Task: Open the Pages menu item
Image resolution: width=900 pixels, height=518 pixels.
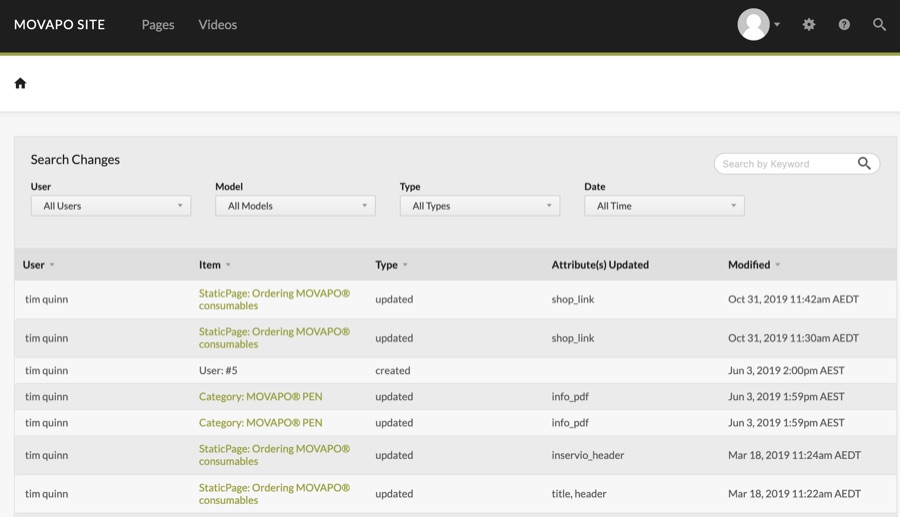Action: click(x=158, y=24)
